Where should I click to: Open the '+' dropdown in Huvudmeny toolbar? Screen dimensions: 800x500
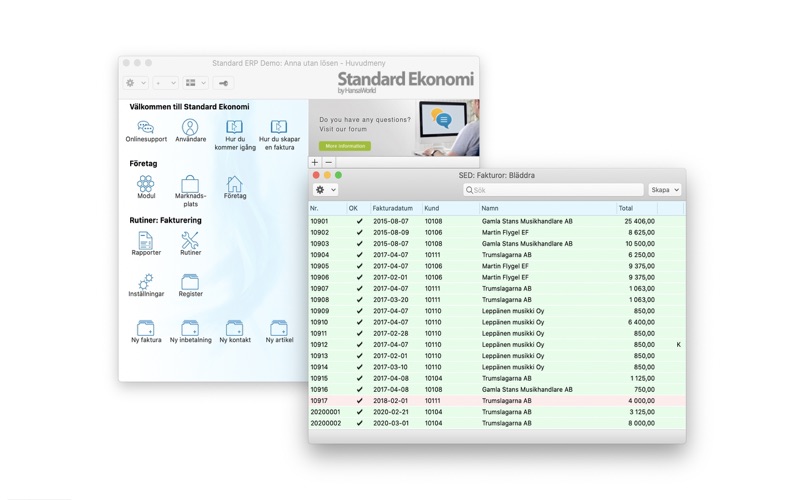(x=165, y=83)
